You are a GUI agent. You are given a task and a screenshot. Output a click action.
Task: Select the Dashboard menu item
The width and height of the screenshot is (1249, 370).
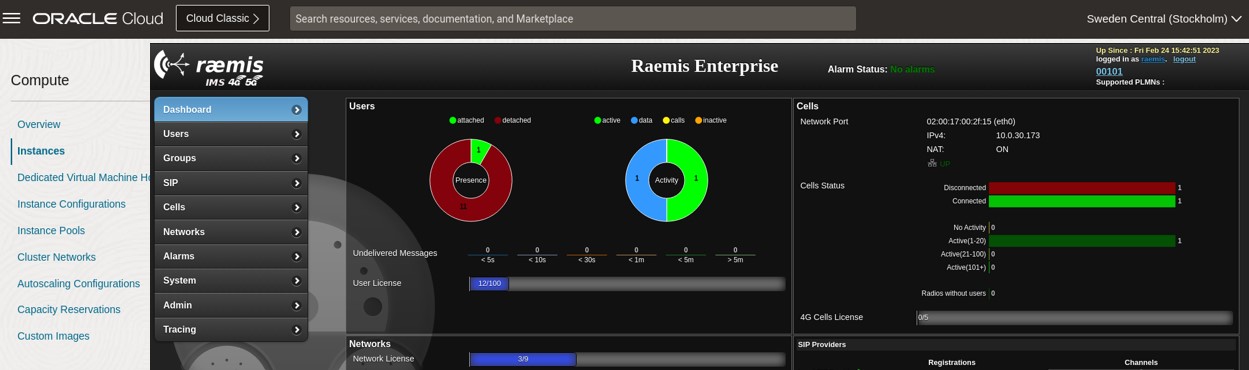pos(231,109)
